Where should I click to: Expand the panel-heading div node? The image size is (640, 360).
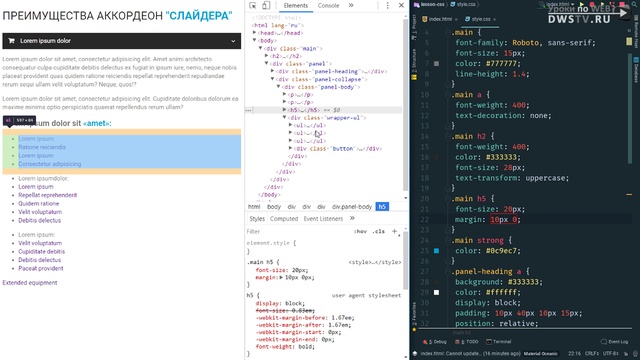click(273, 71)
